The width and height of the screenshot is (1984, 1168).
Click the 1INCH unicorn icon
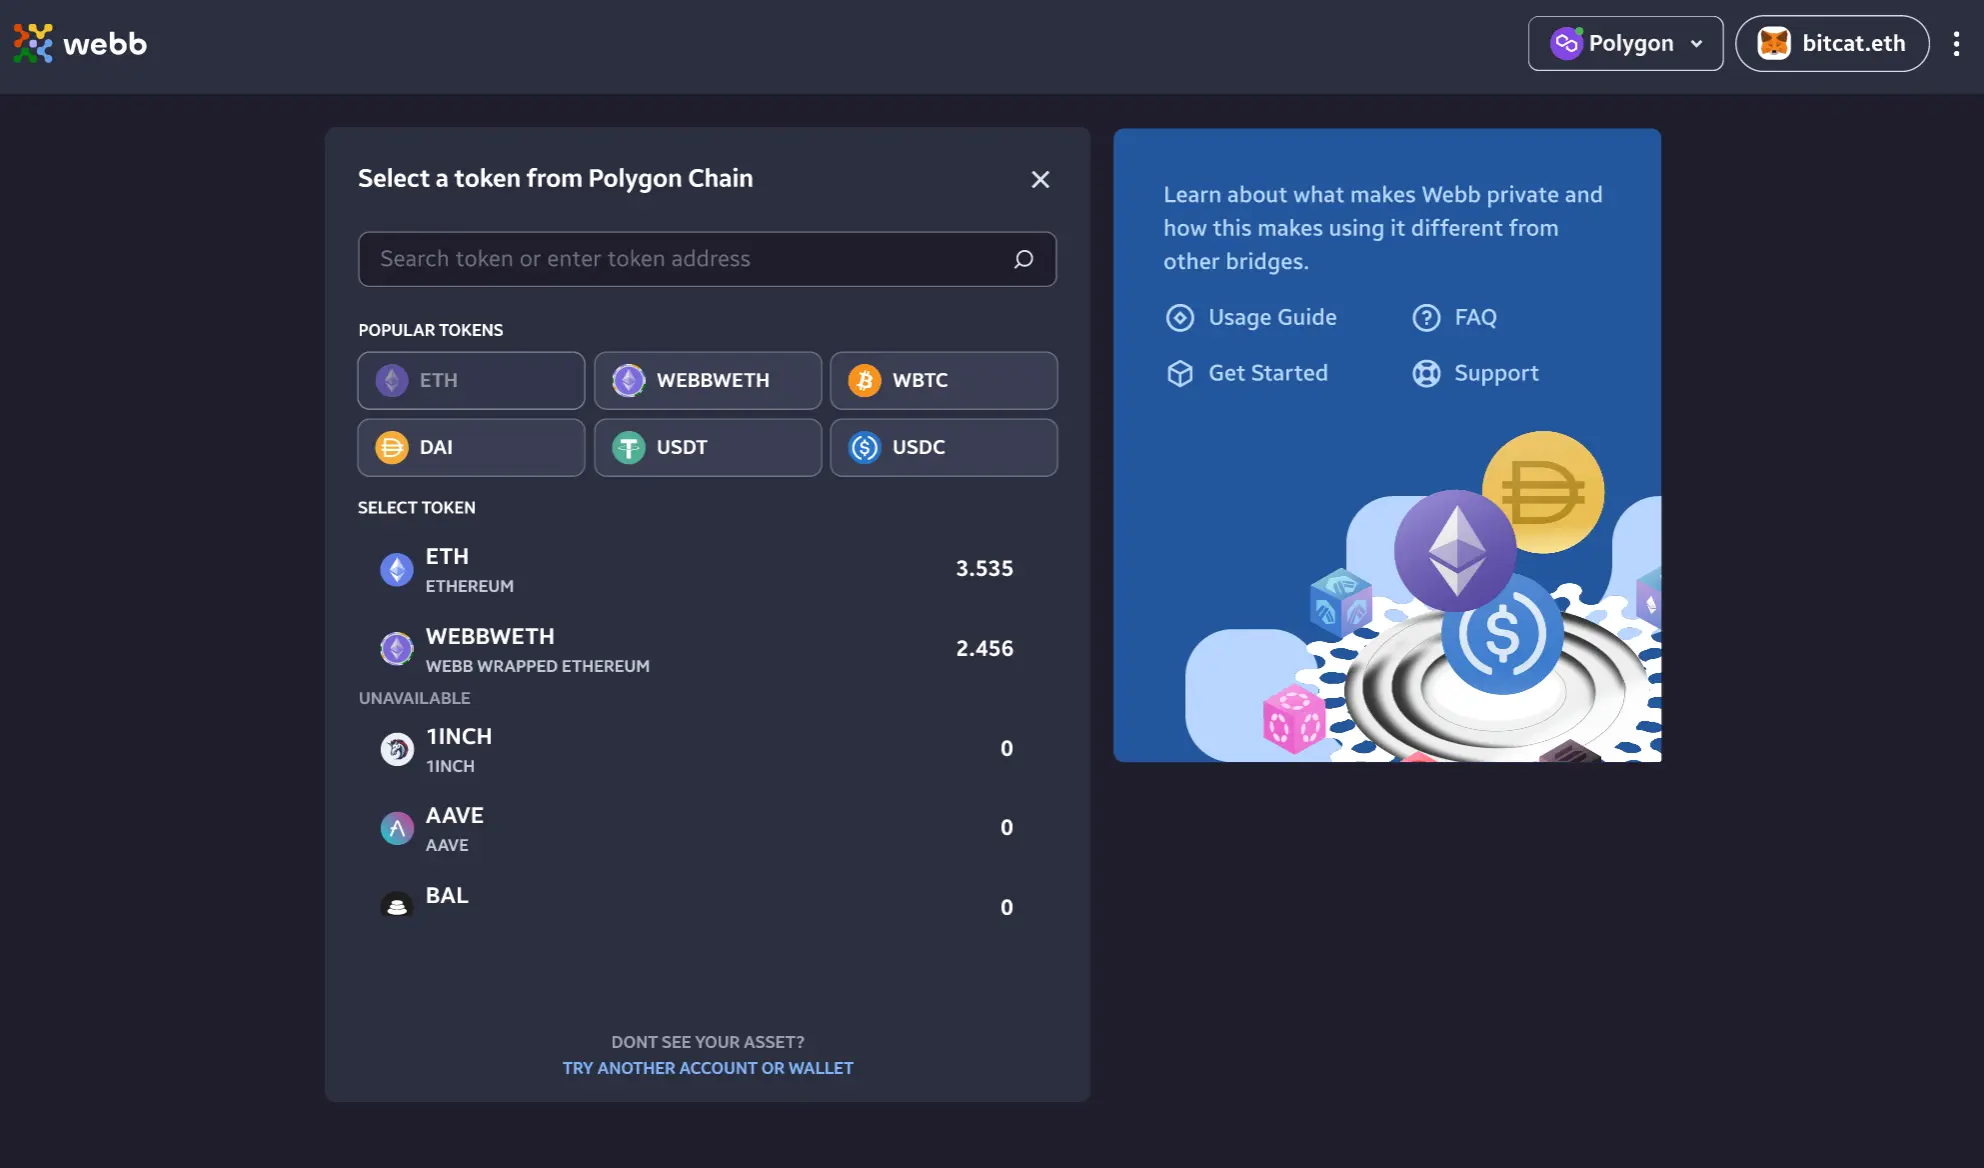click(x=397, y=749)
